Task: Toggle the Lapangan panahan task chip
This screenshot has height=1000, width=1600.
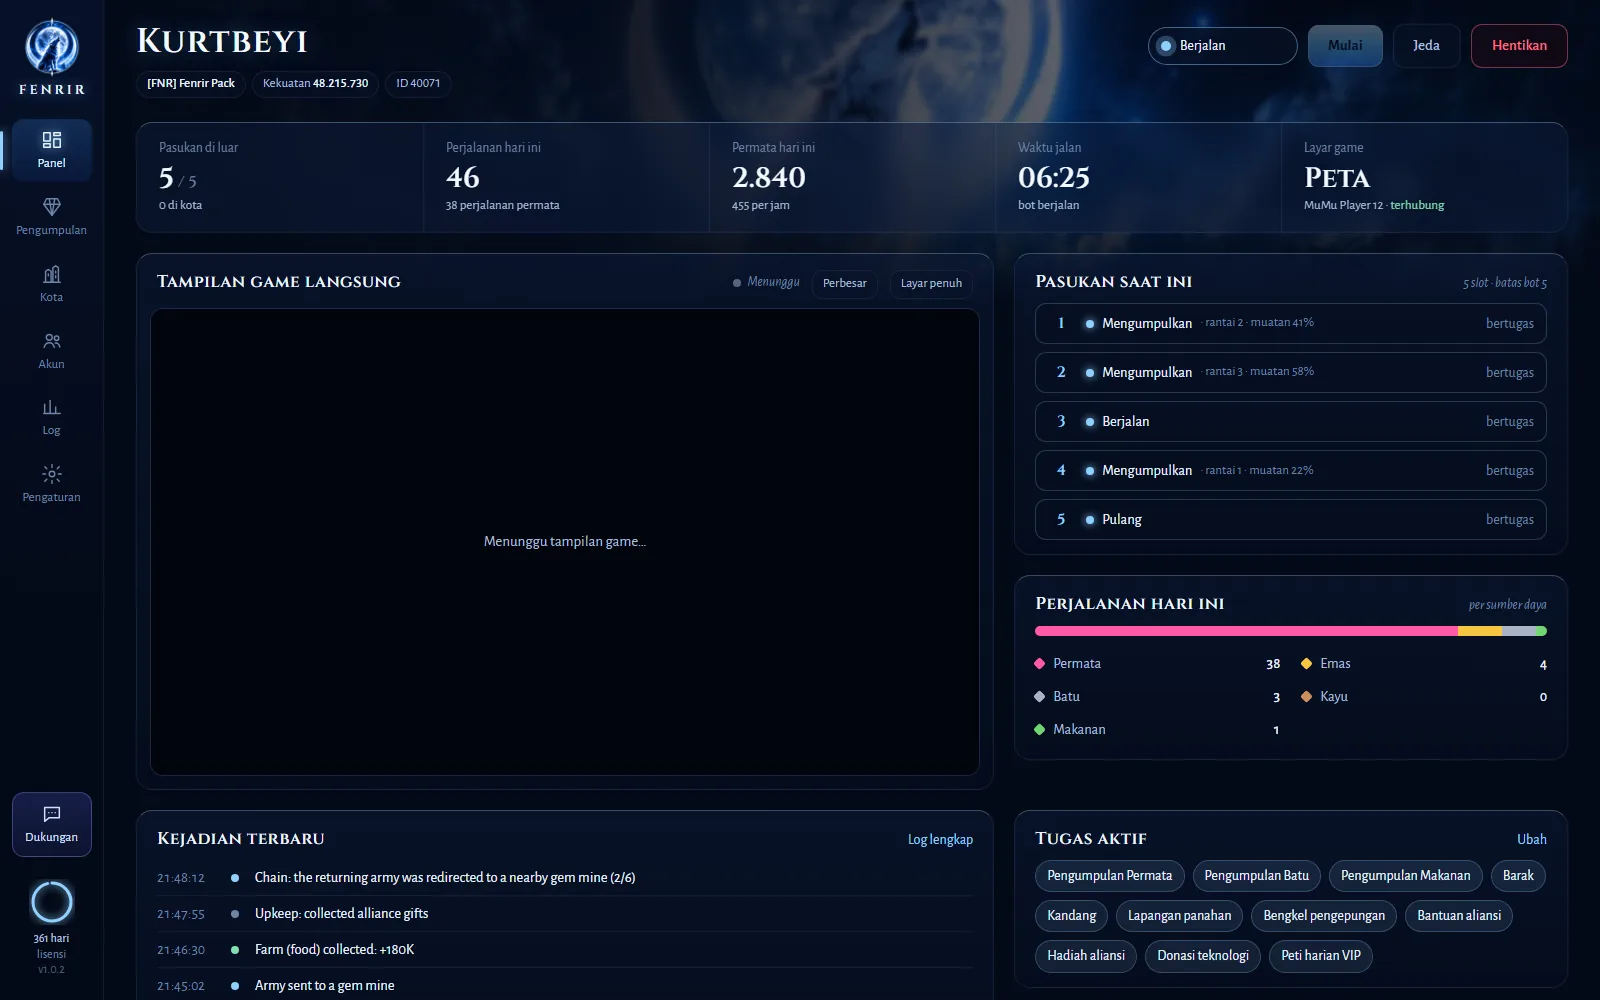Action: [x=1180, y=916]
